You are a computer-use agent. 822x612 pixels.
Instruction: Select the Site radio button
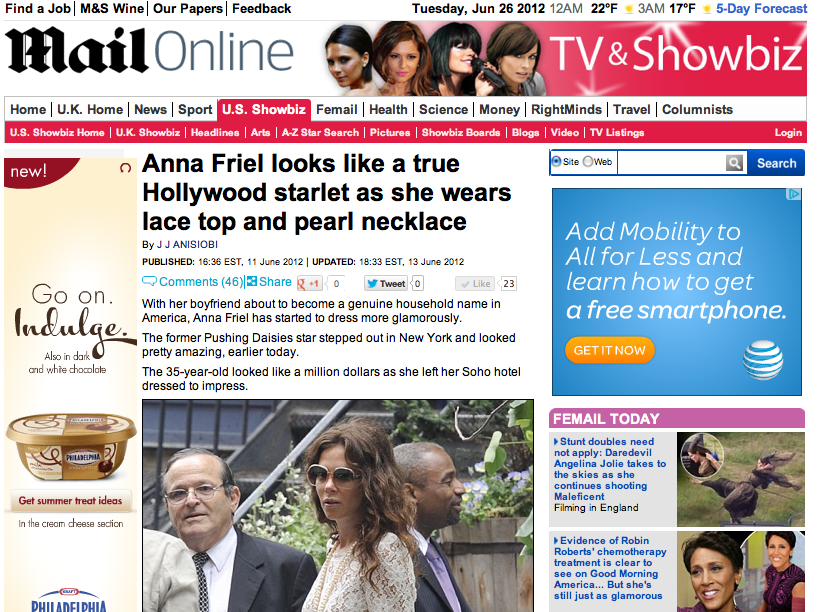(556, 162)
